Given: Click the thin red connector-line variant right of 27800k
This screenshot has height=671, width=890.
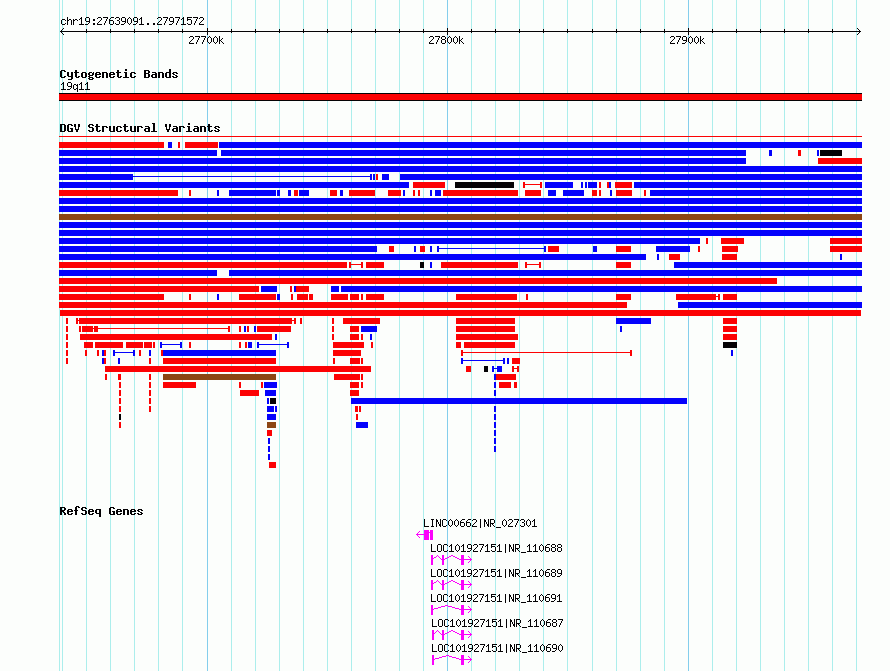Looking at the screenshot, I should point(547,353).
